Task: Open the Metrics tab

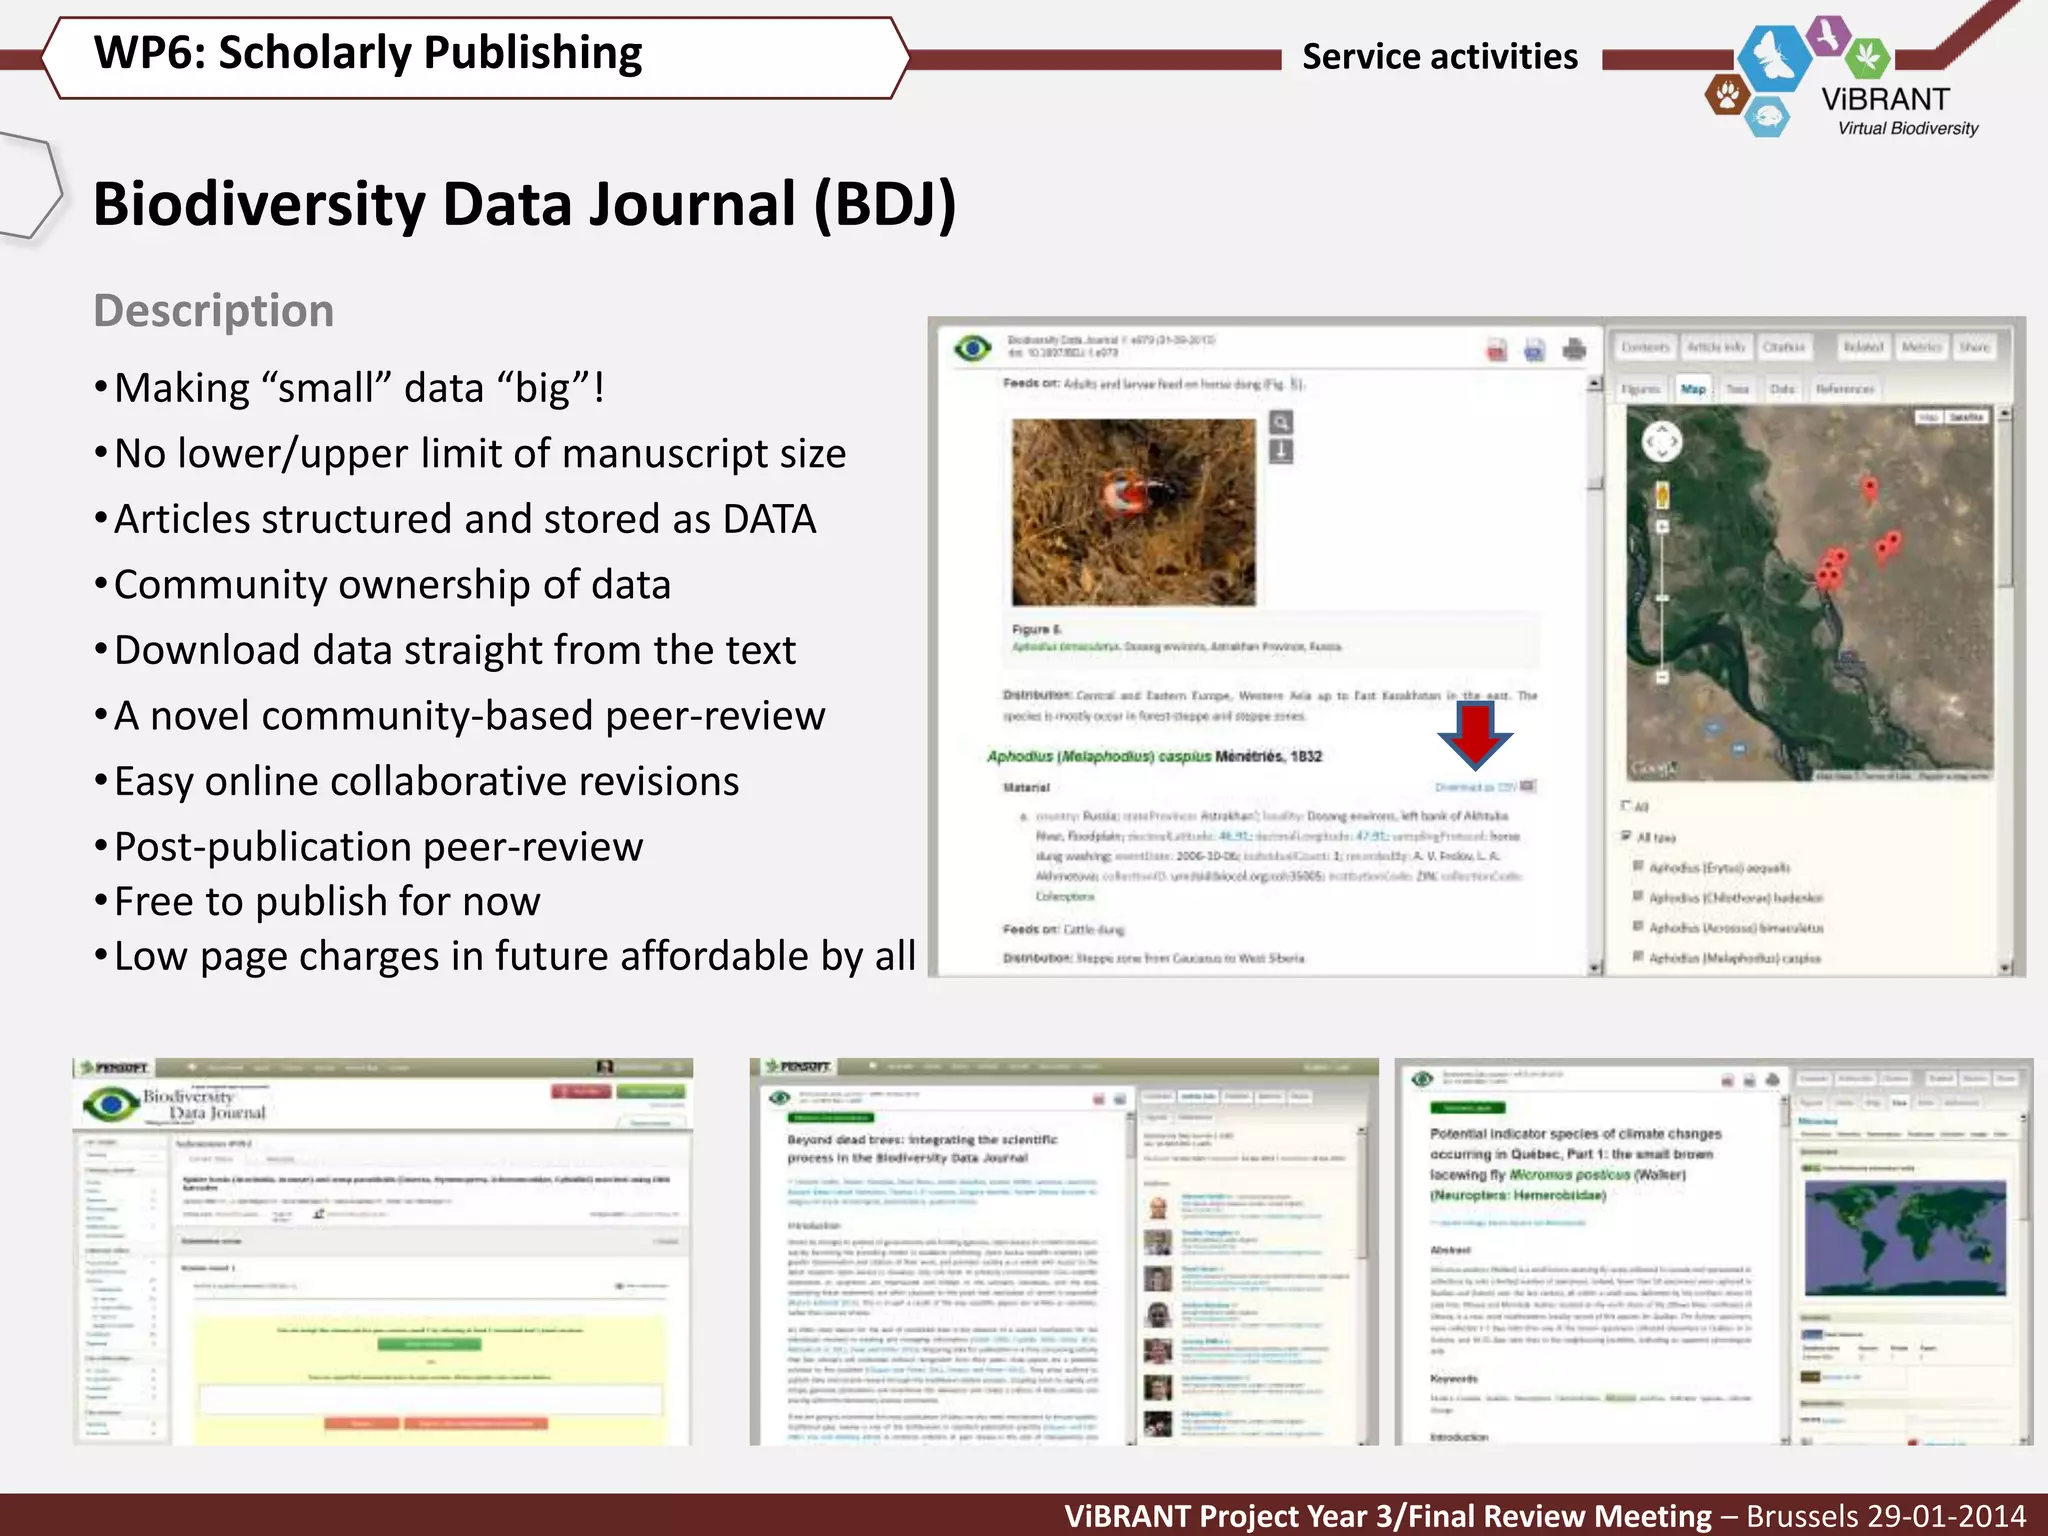Action: tap(1921, 347)
